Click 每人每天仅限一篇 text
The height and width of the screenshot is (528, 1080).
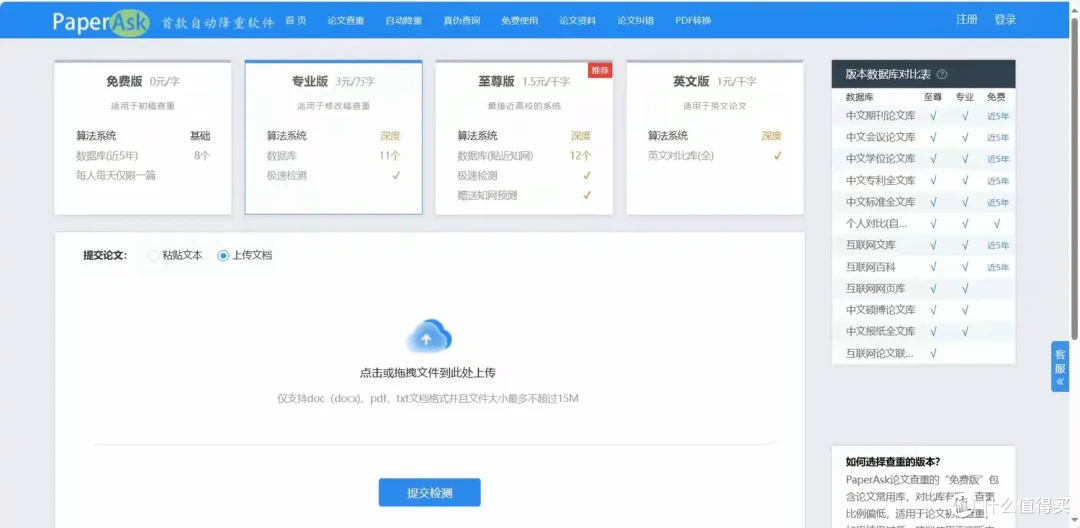(x=116, y=176)
